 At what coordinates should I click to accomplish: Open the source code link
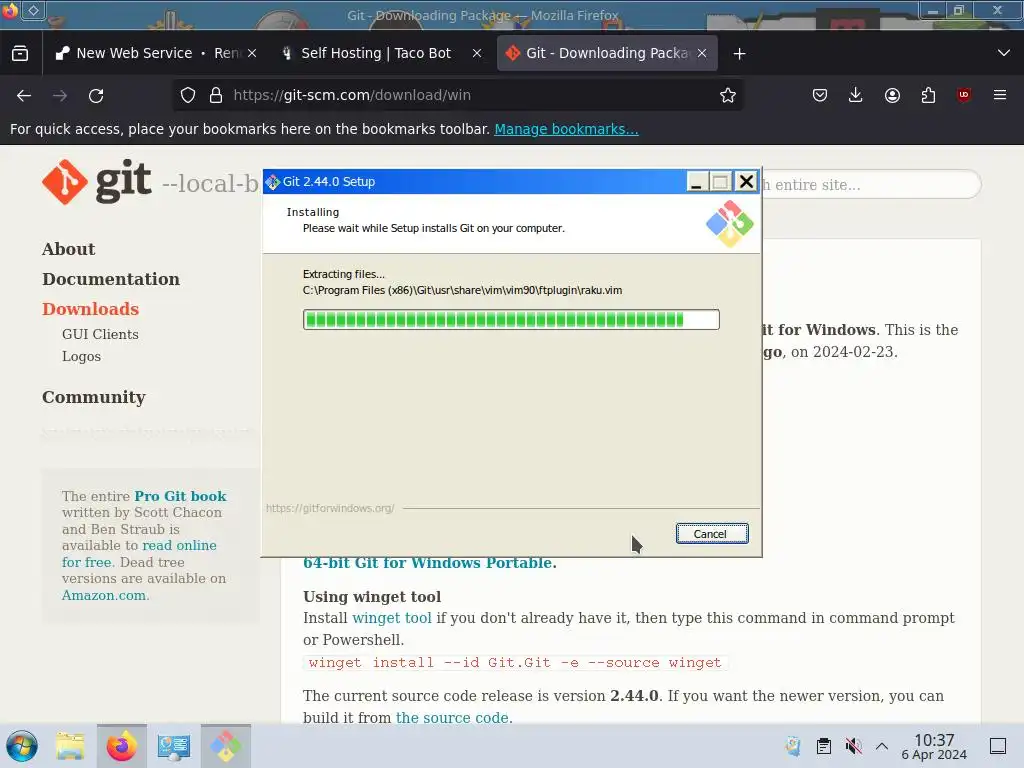[x=452, y=717]
